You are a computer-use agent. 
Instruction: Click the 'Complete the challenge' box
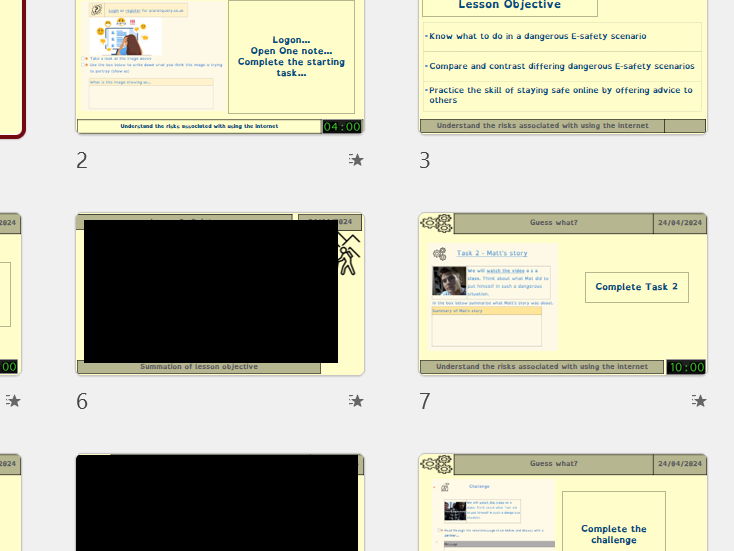(x=613, y=533)
